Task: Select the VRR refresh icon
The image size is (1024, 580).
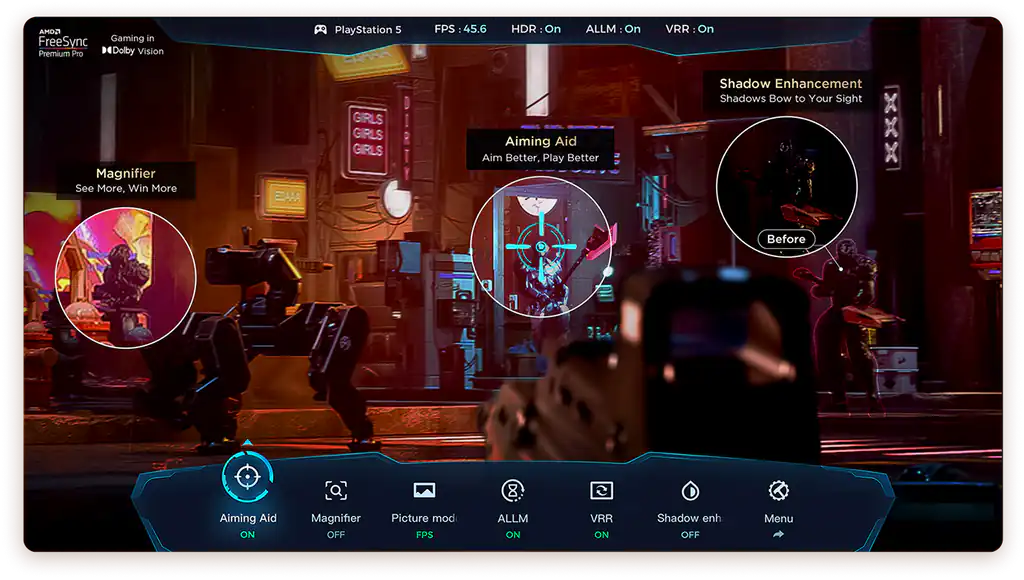Action: pyautogui.click(x=601, y=491)
